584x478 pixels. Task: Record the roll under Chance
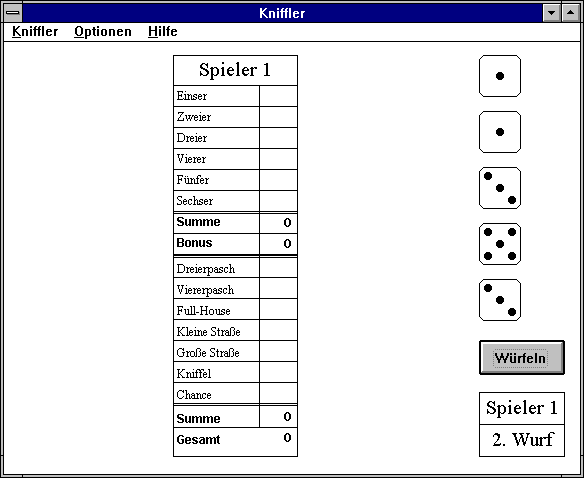[x=278, y=393]
